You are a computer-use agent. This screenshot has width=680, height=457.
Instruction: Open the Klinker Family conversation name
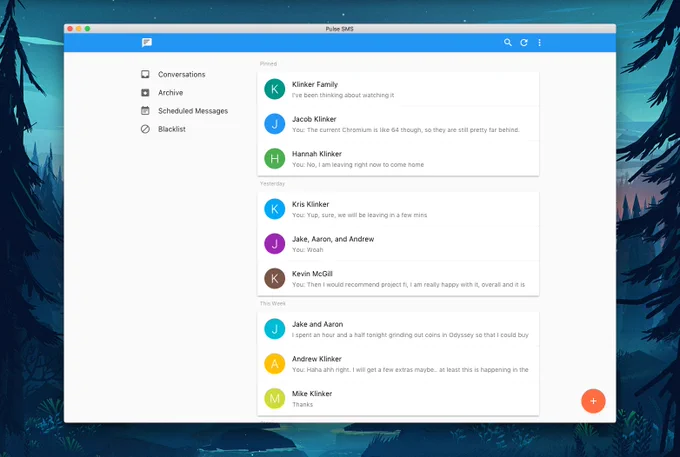click(x=315, y=84)
